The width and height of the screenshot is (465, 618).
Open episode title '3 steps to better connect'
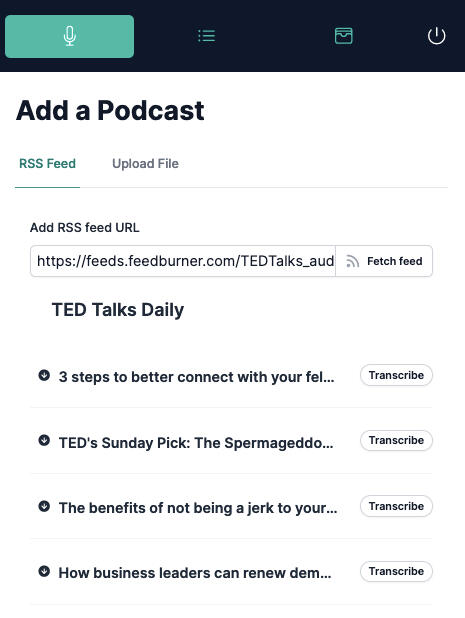point(196,377)
